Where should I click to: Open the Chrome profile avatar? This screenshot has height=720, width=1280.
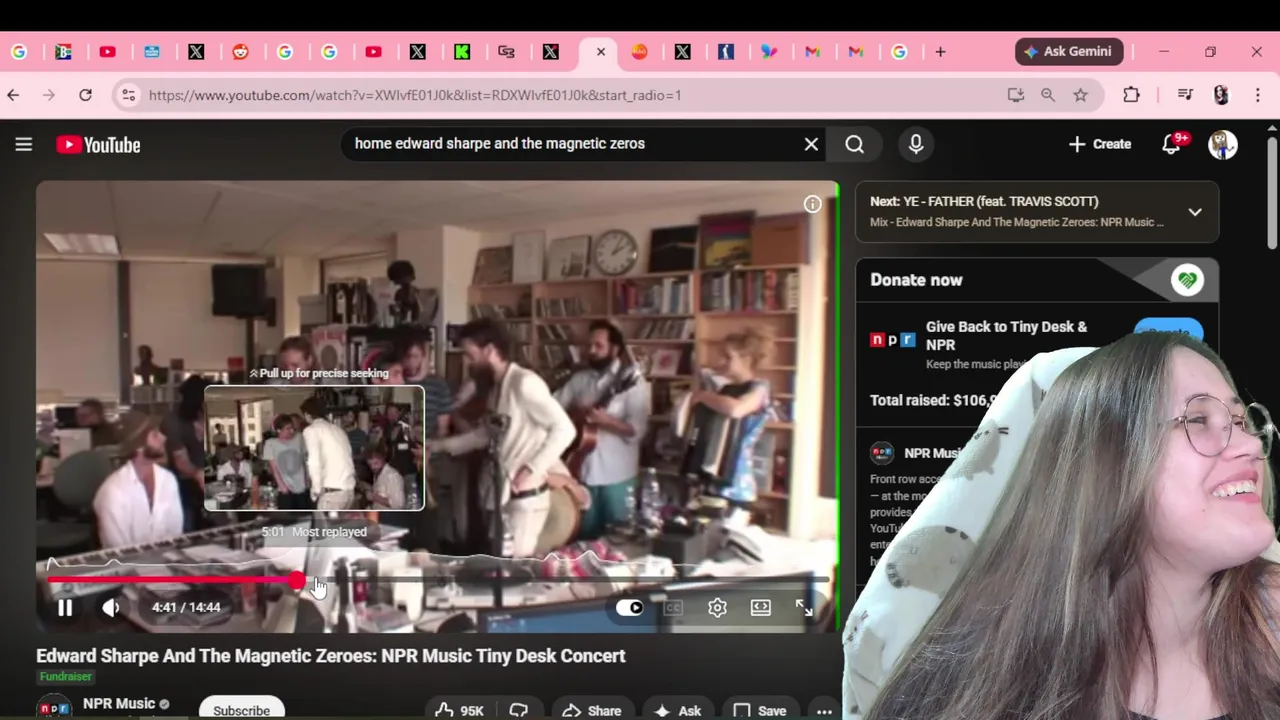(1220, 95)
